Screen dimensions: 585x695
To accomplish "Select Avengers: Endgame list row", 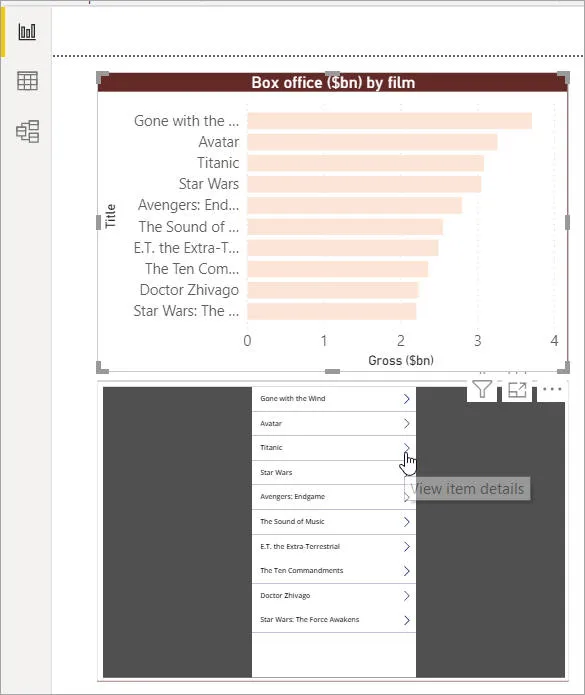I will click(334, 497).
